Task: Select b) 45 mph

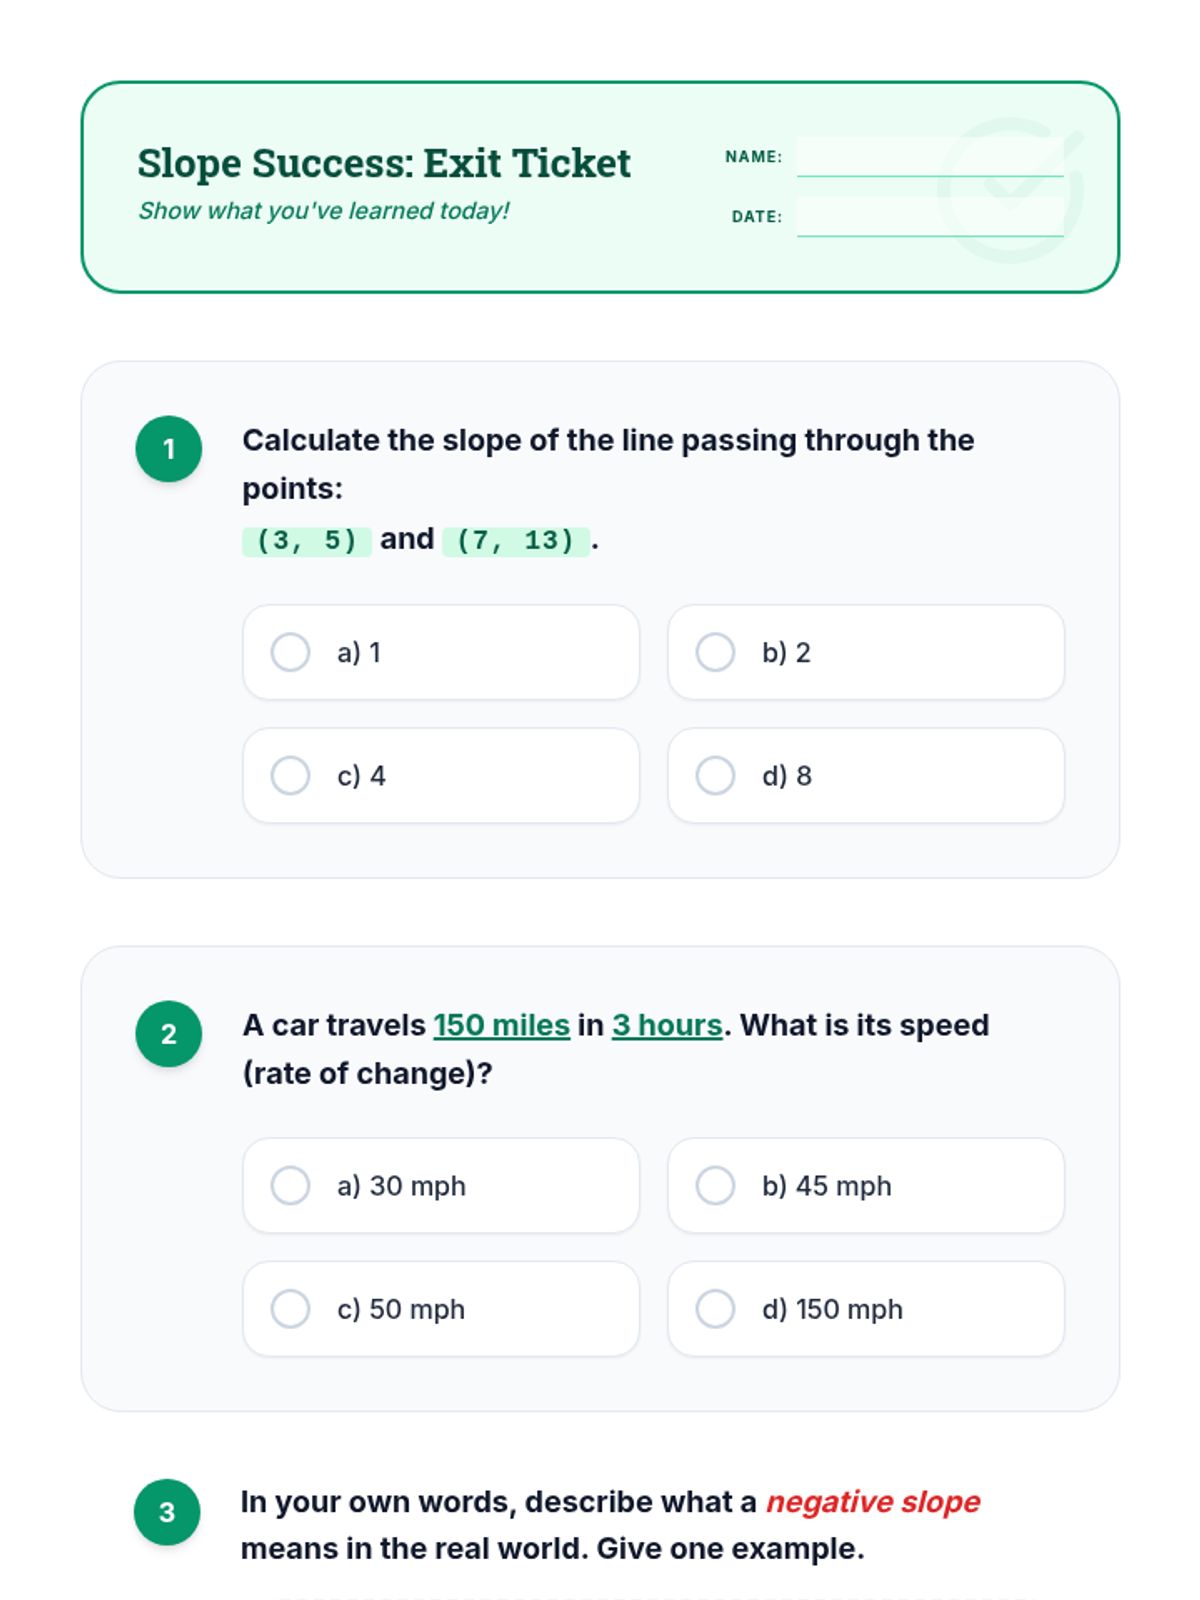Action: coord(866,1185)
